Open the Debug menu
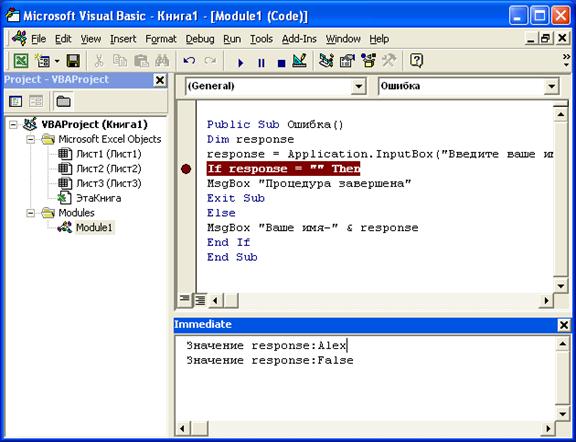 [x=200, y=39]
